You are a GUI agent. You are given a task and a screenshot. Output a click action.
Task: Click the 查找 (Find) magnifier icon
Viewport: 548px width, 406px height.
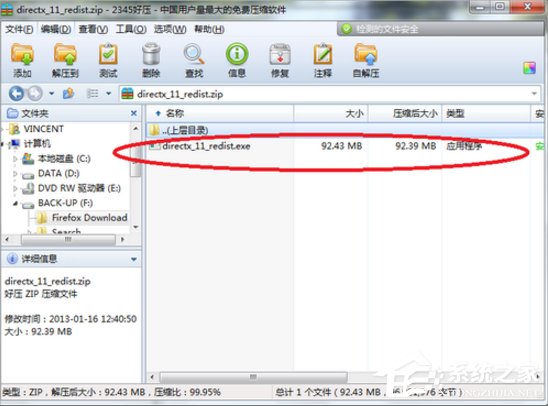(x=194, y=60)
